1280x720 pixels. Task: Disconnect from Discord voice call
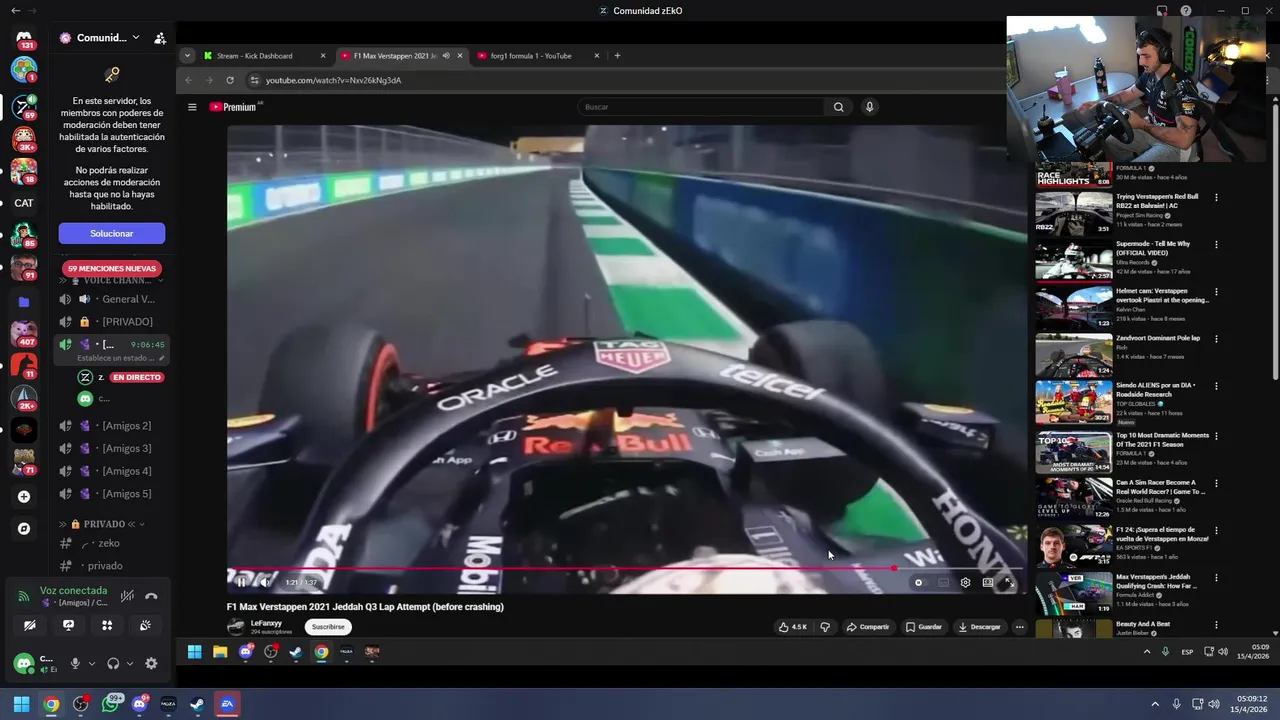(x=151, y=596)
